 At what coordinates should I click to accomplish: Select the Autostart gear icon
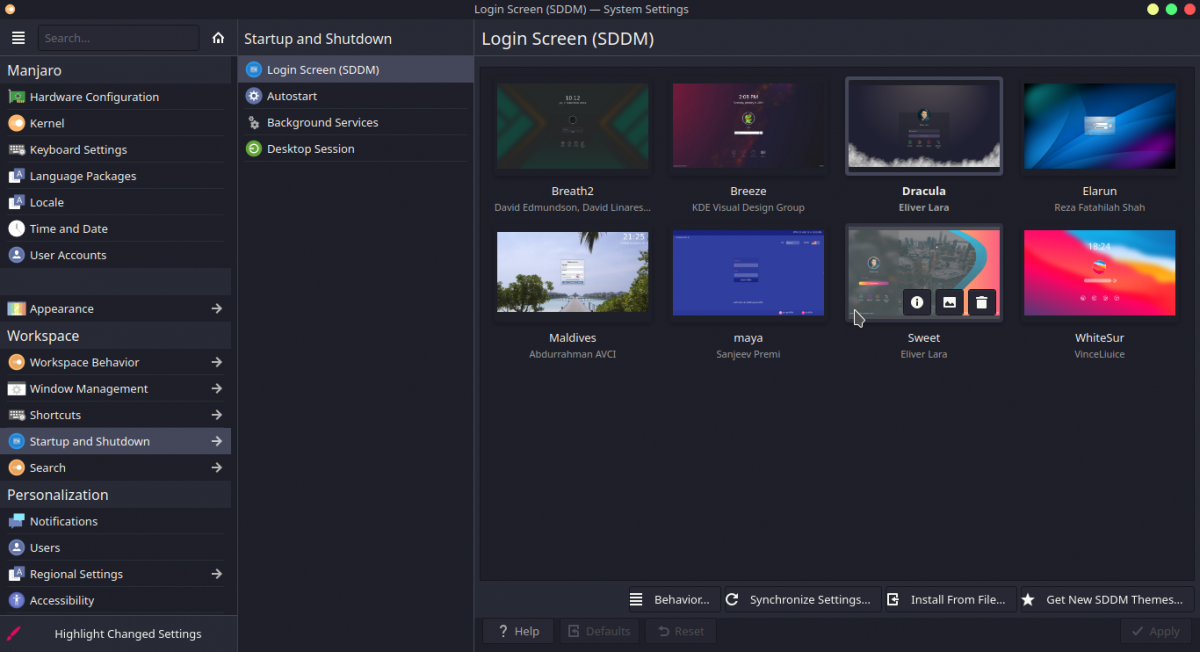tap(255, 95)
